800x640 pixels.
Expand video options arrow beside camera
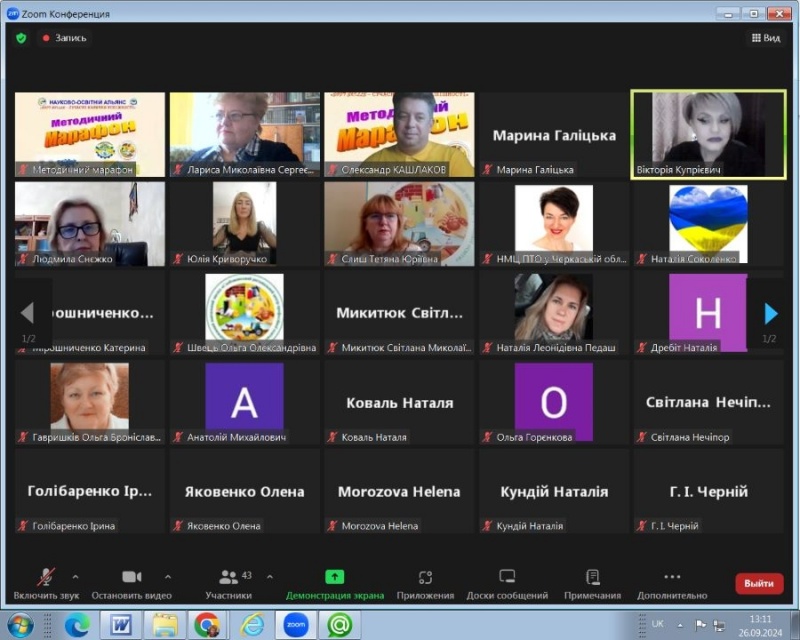click(167, 577)
